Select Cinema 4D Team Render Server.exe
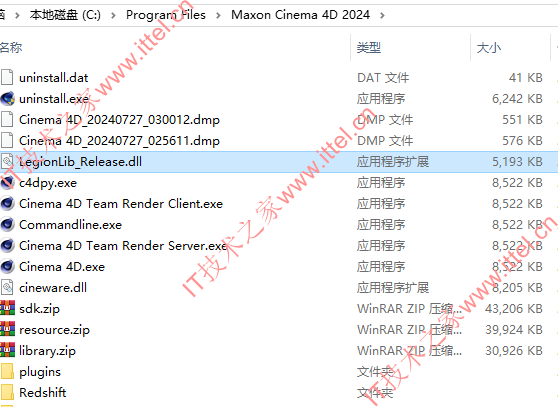The height and width of the screenshot is (407, 558). (x=123, y=246)
